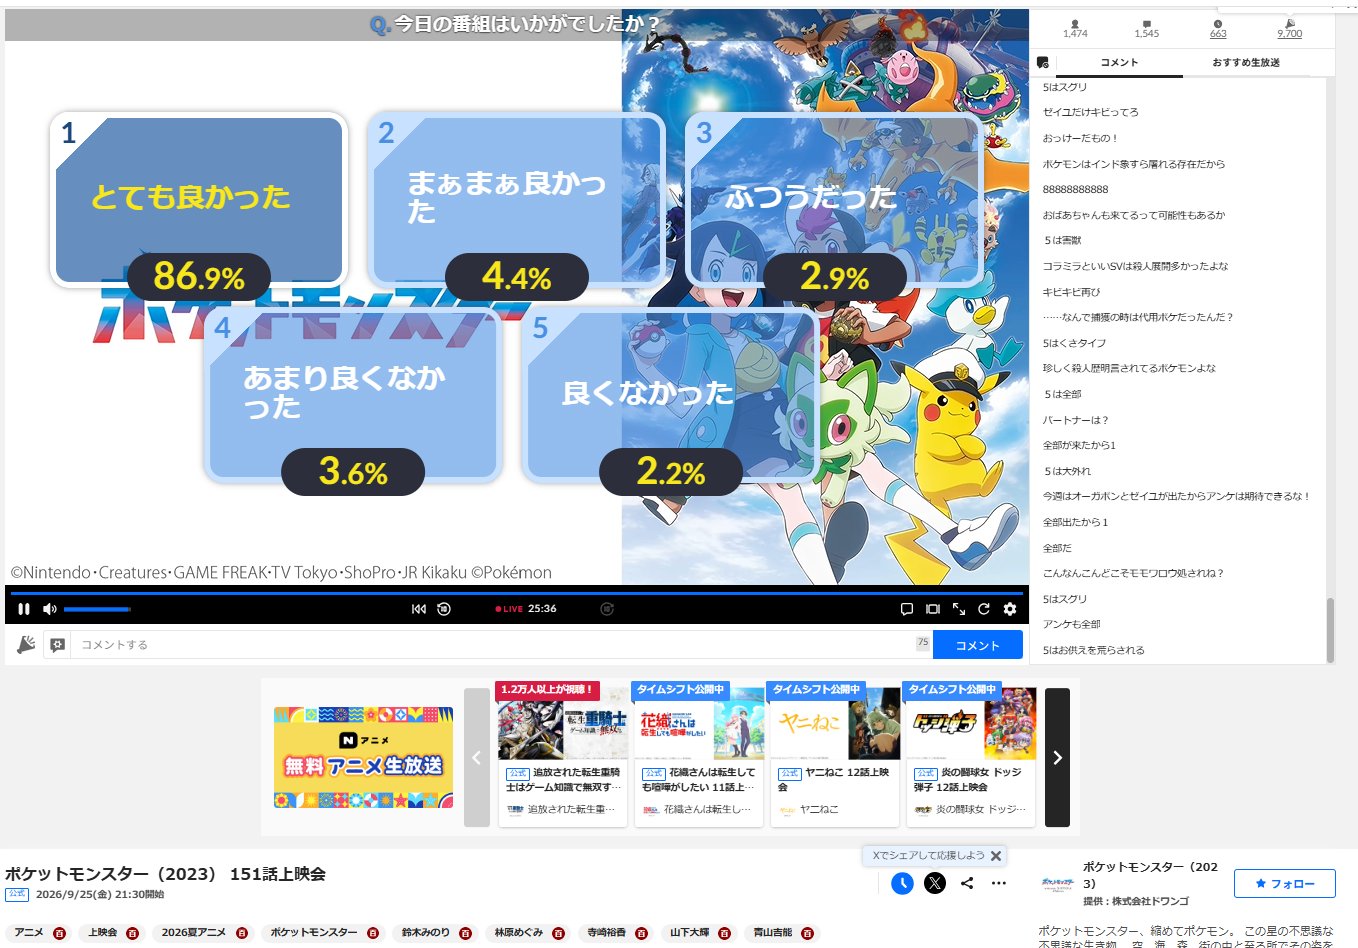Expand the three-dots more options menu
The height and width of the screenshot is (948, 1358).
(x=999, y=883)
